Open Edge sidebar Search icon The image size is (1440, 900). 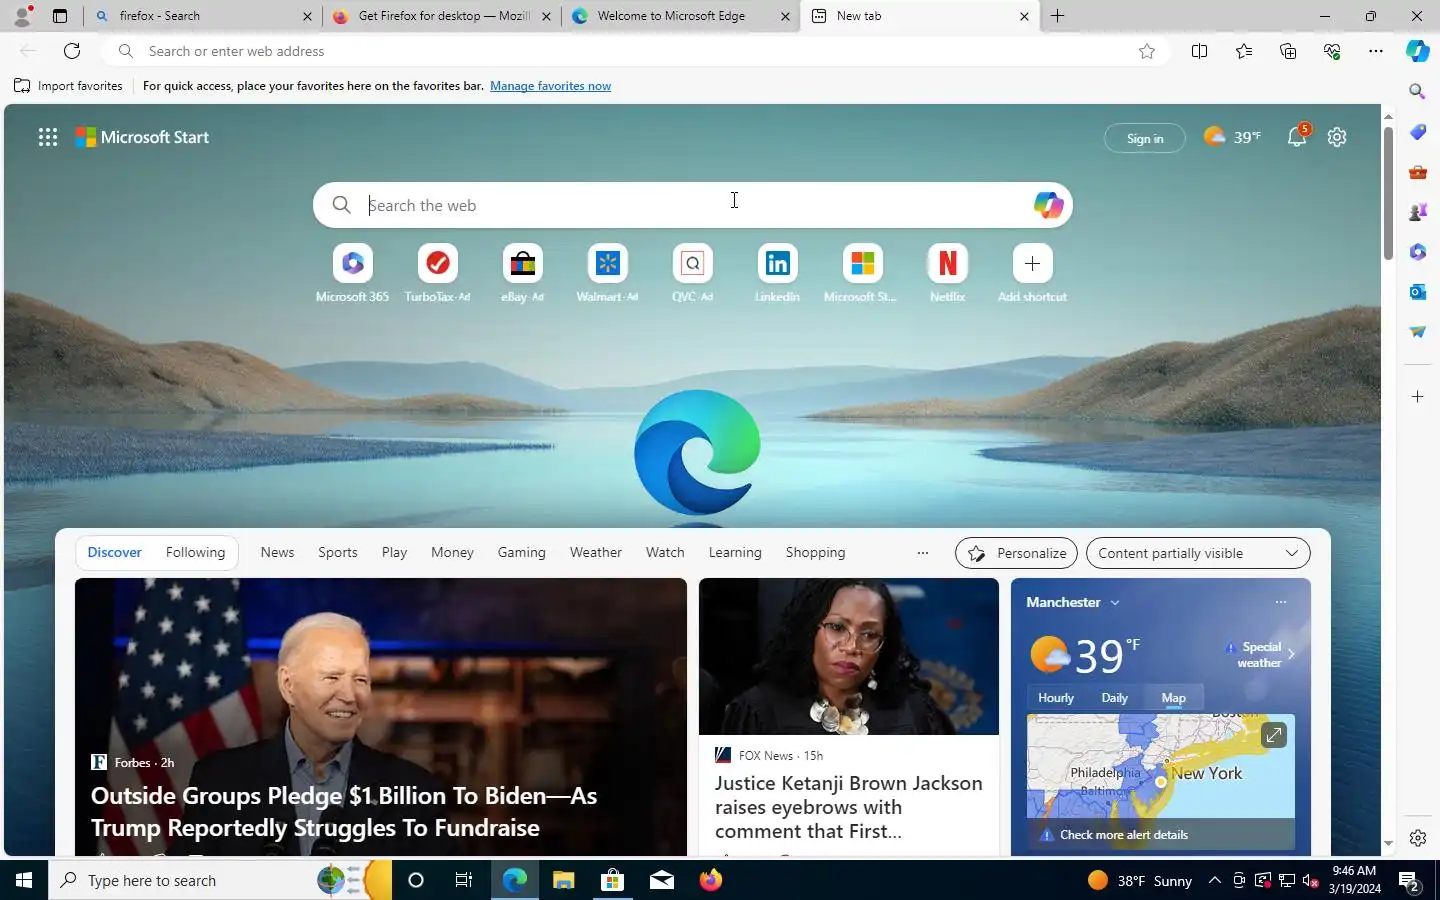[x=1417, y=91]
